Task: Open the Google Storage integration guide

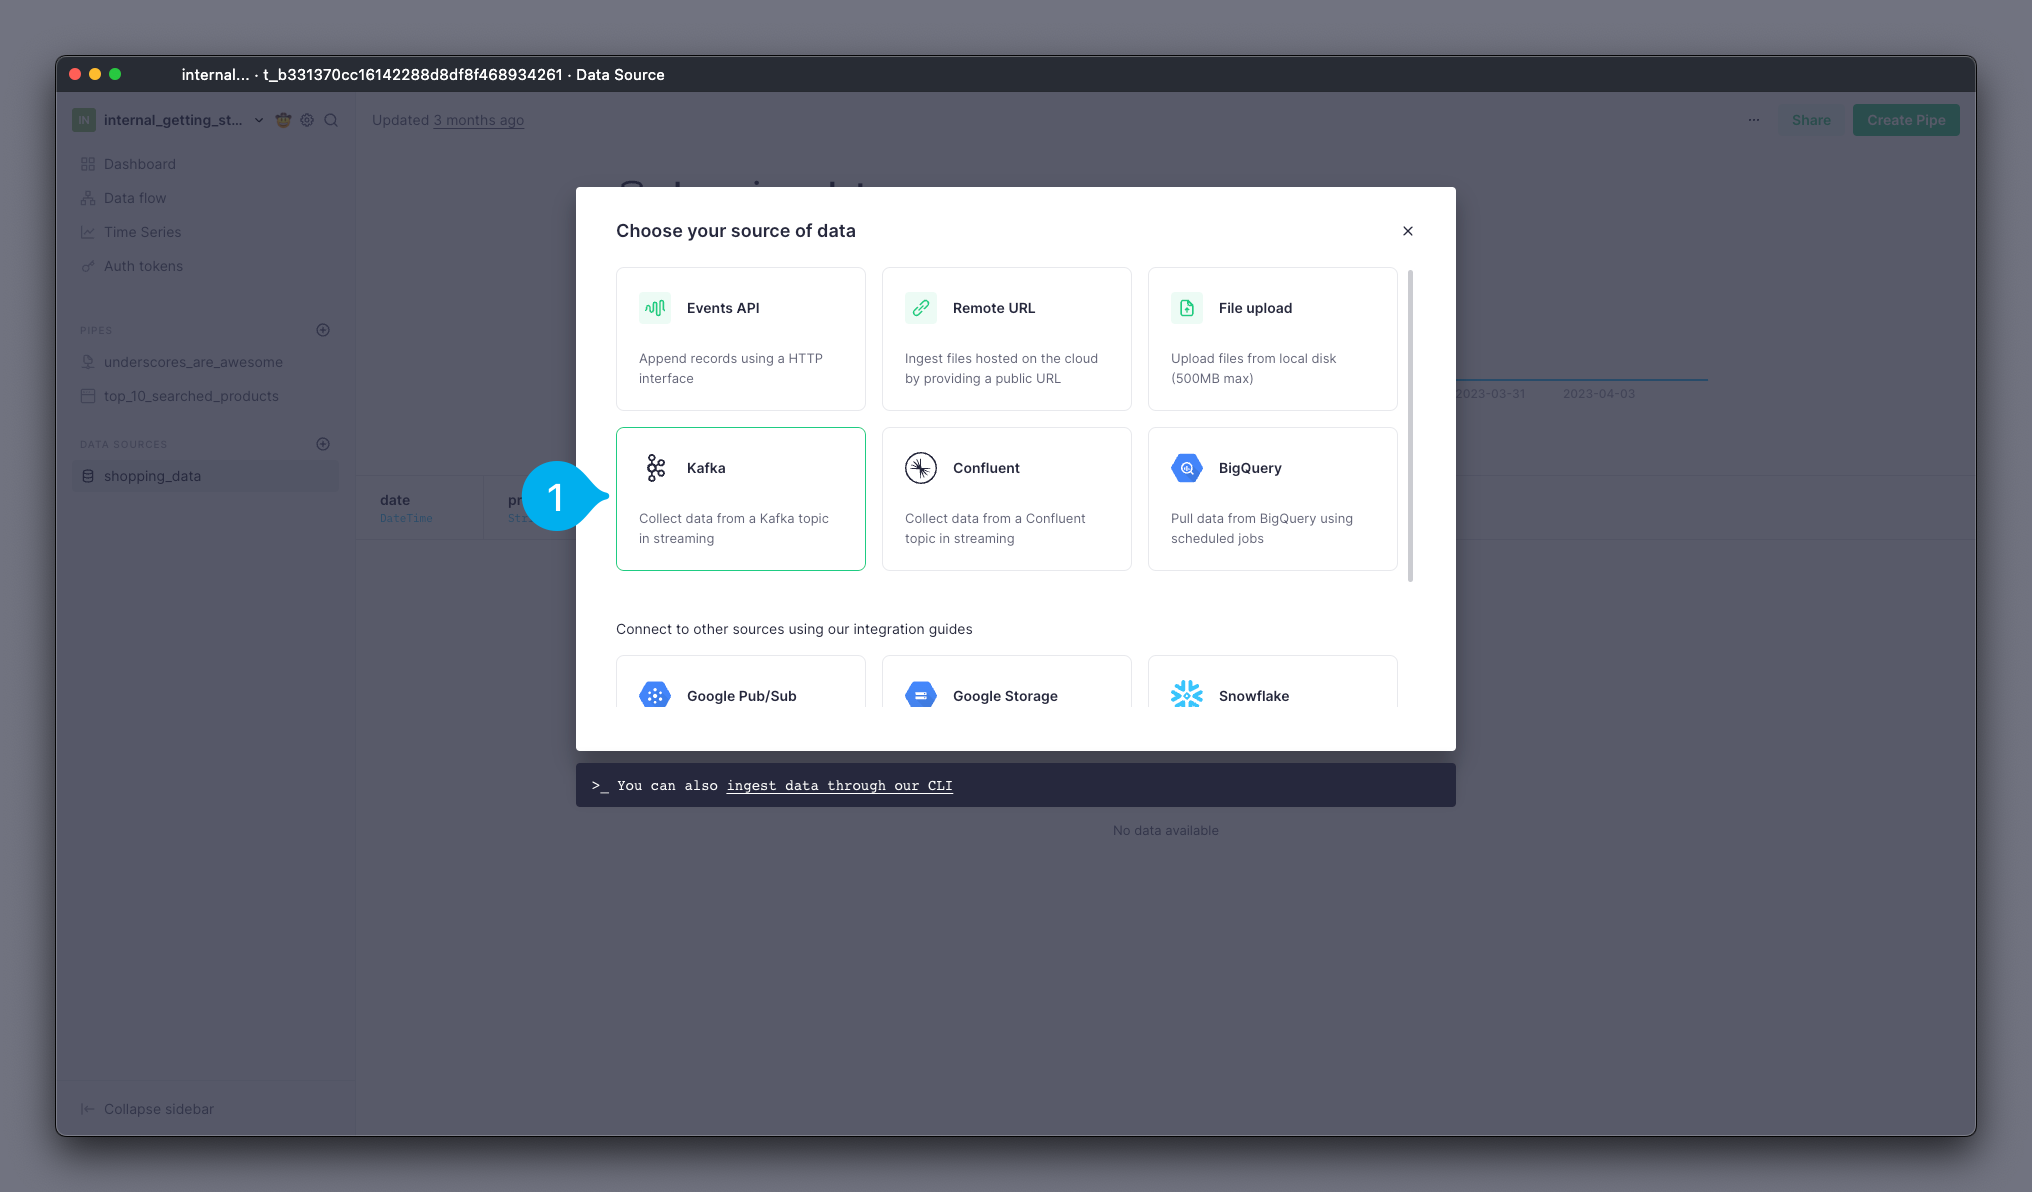Action: (1007, 682)
